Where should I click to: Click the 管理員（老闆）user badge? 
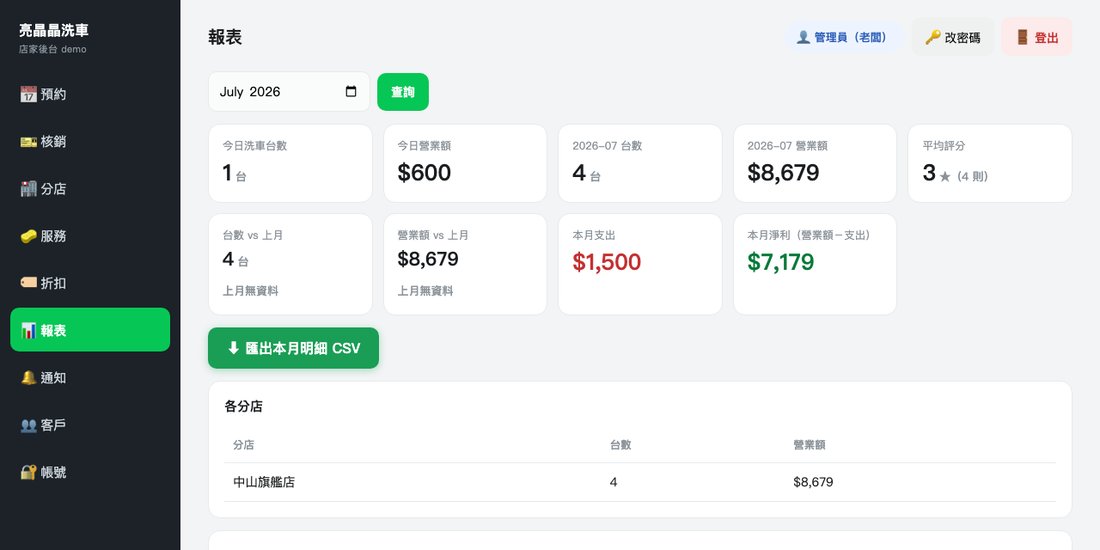coord(843,37)
